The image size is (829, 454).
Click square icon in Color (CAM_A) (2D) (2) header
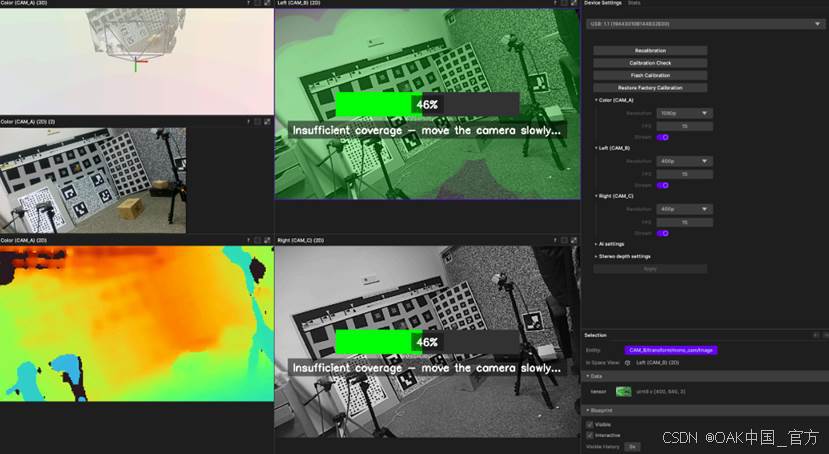258,122
